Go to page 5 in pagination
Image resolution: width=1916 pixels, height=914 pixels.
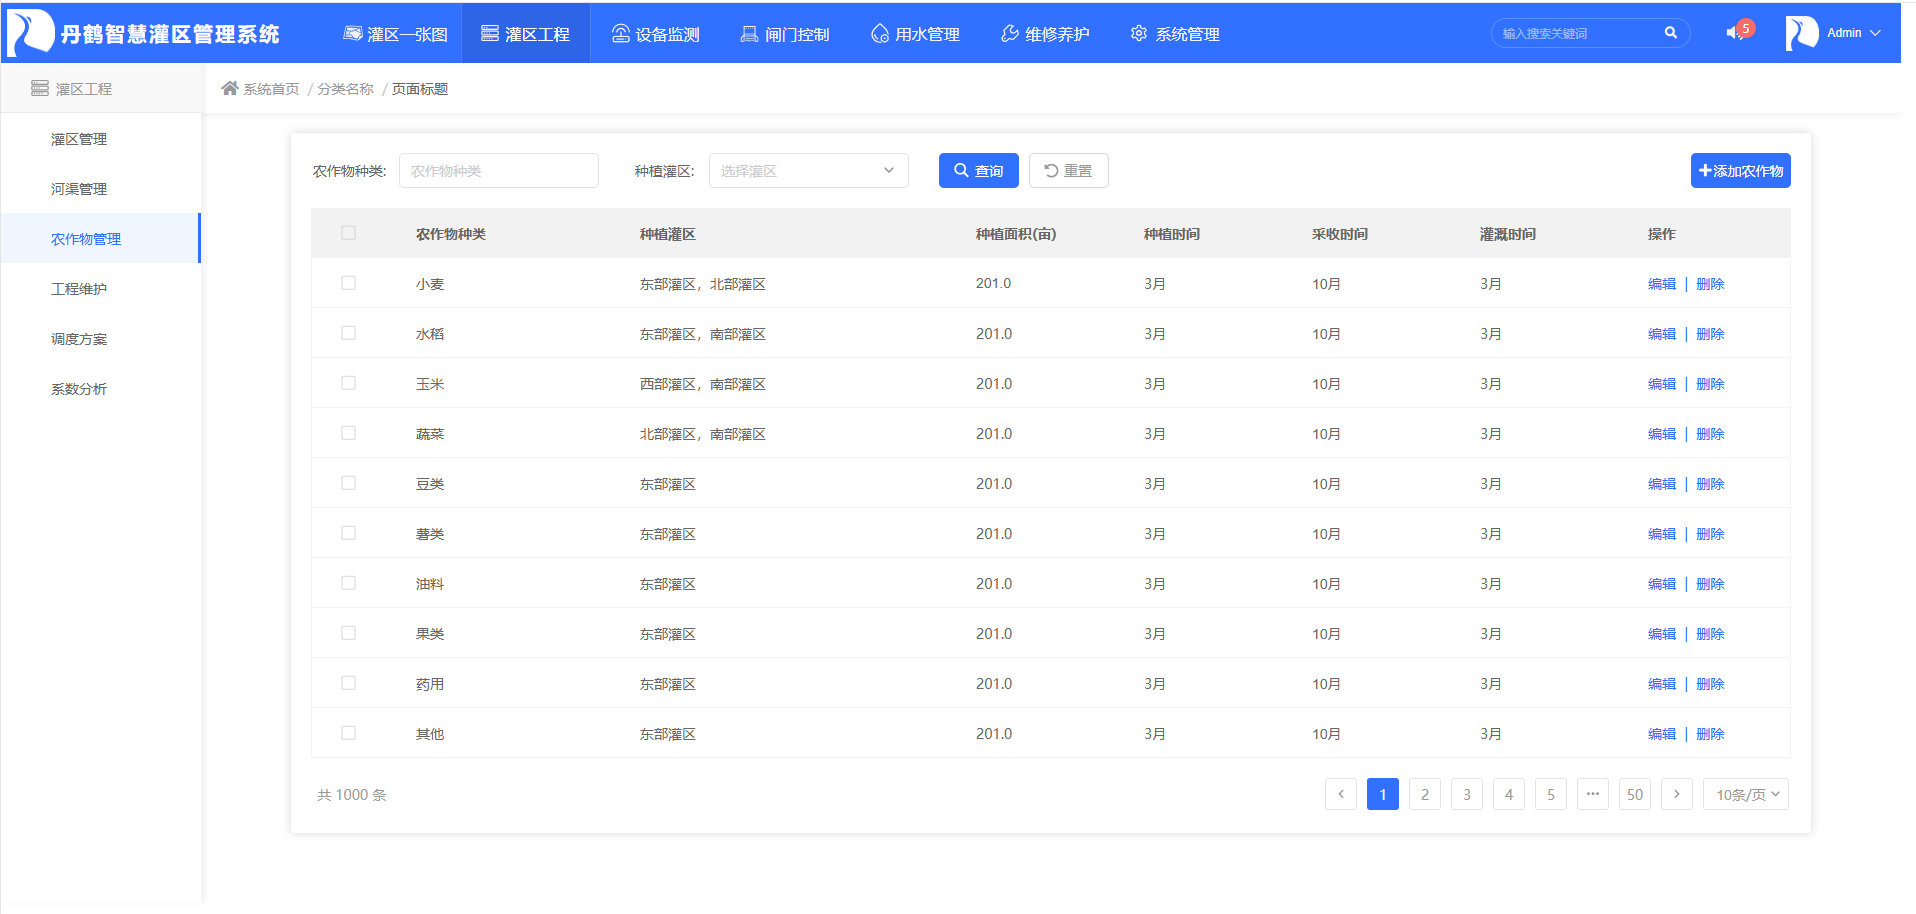[1551, 794]
